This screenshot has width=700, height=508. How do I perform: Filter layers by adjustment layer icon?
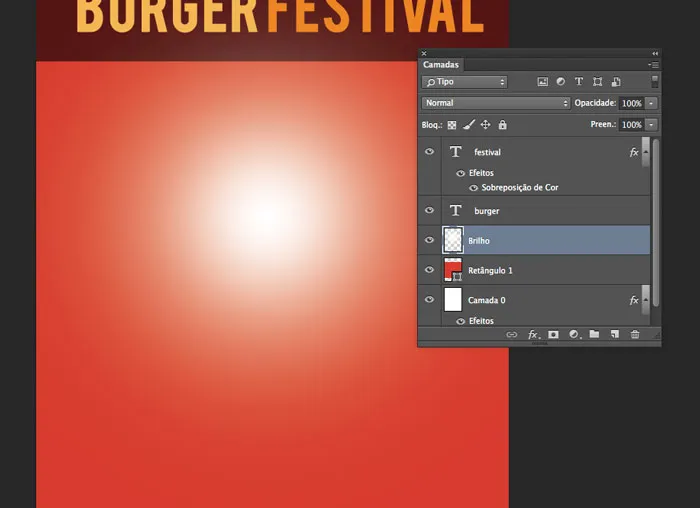pyautogui.click(x=561, y=82)
